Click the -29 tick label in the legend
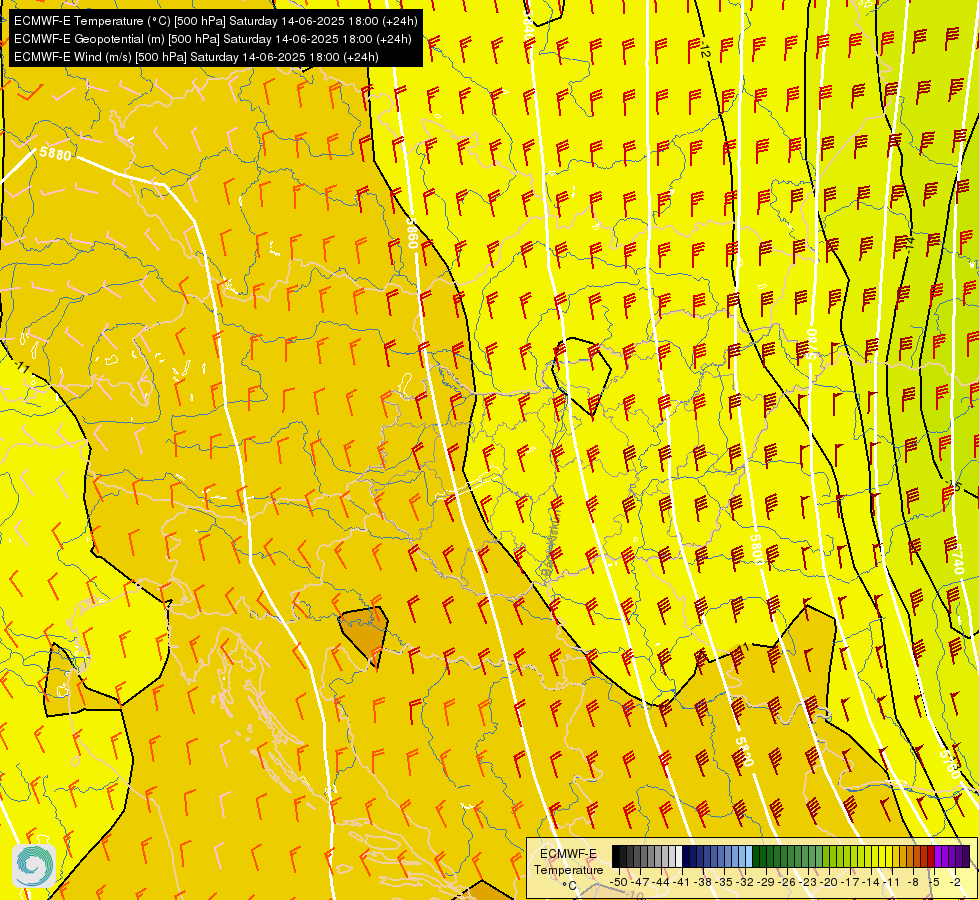 point(766,882)
